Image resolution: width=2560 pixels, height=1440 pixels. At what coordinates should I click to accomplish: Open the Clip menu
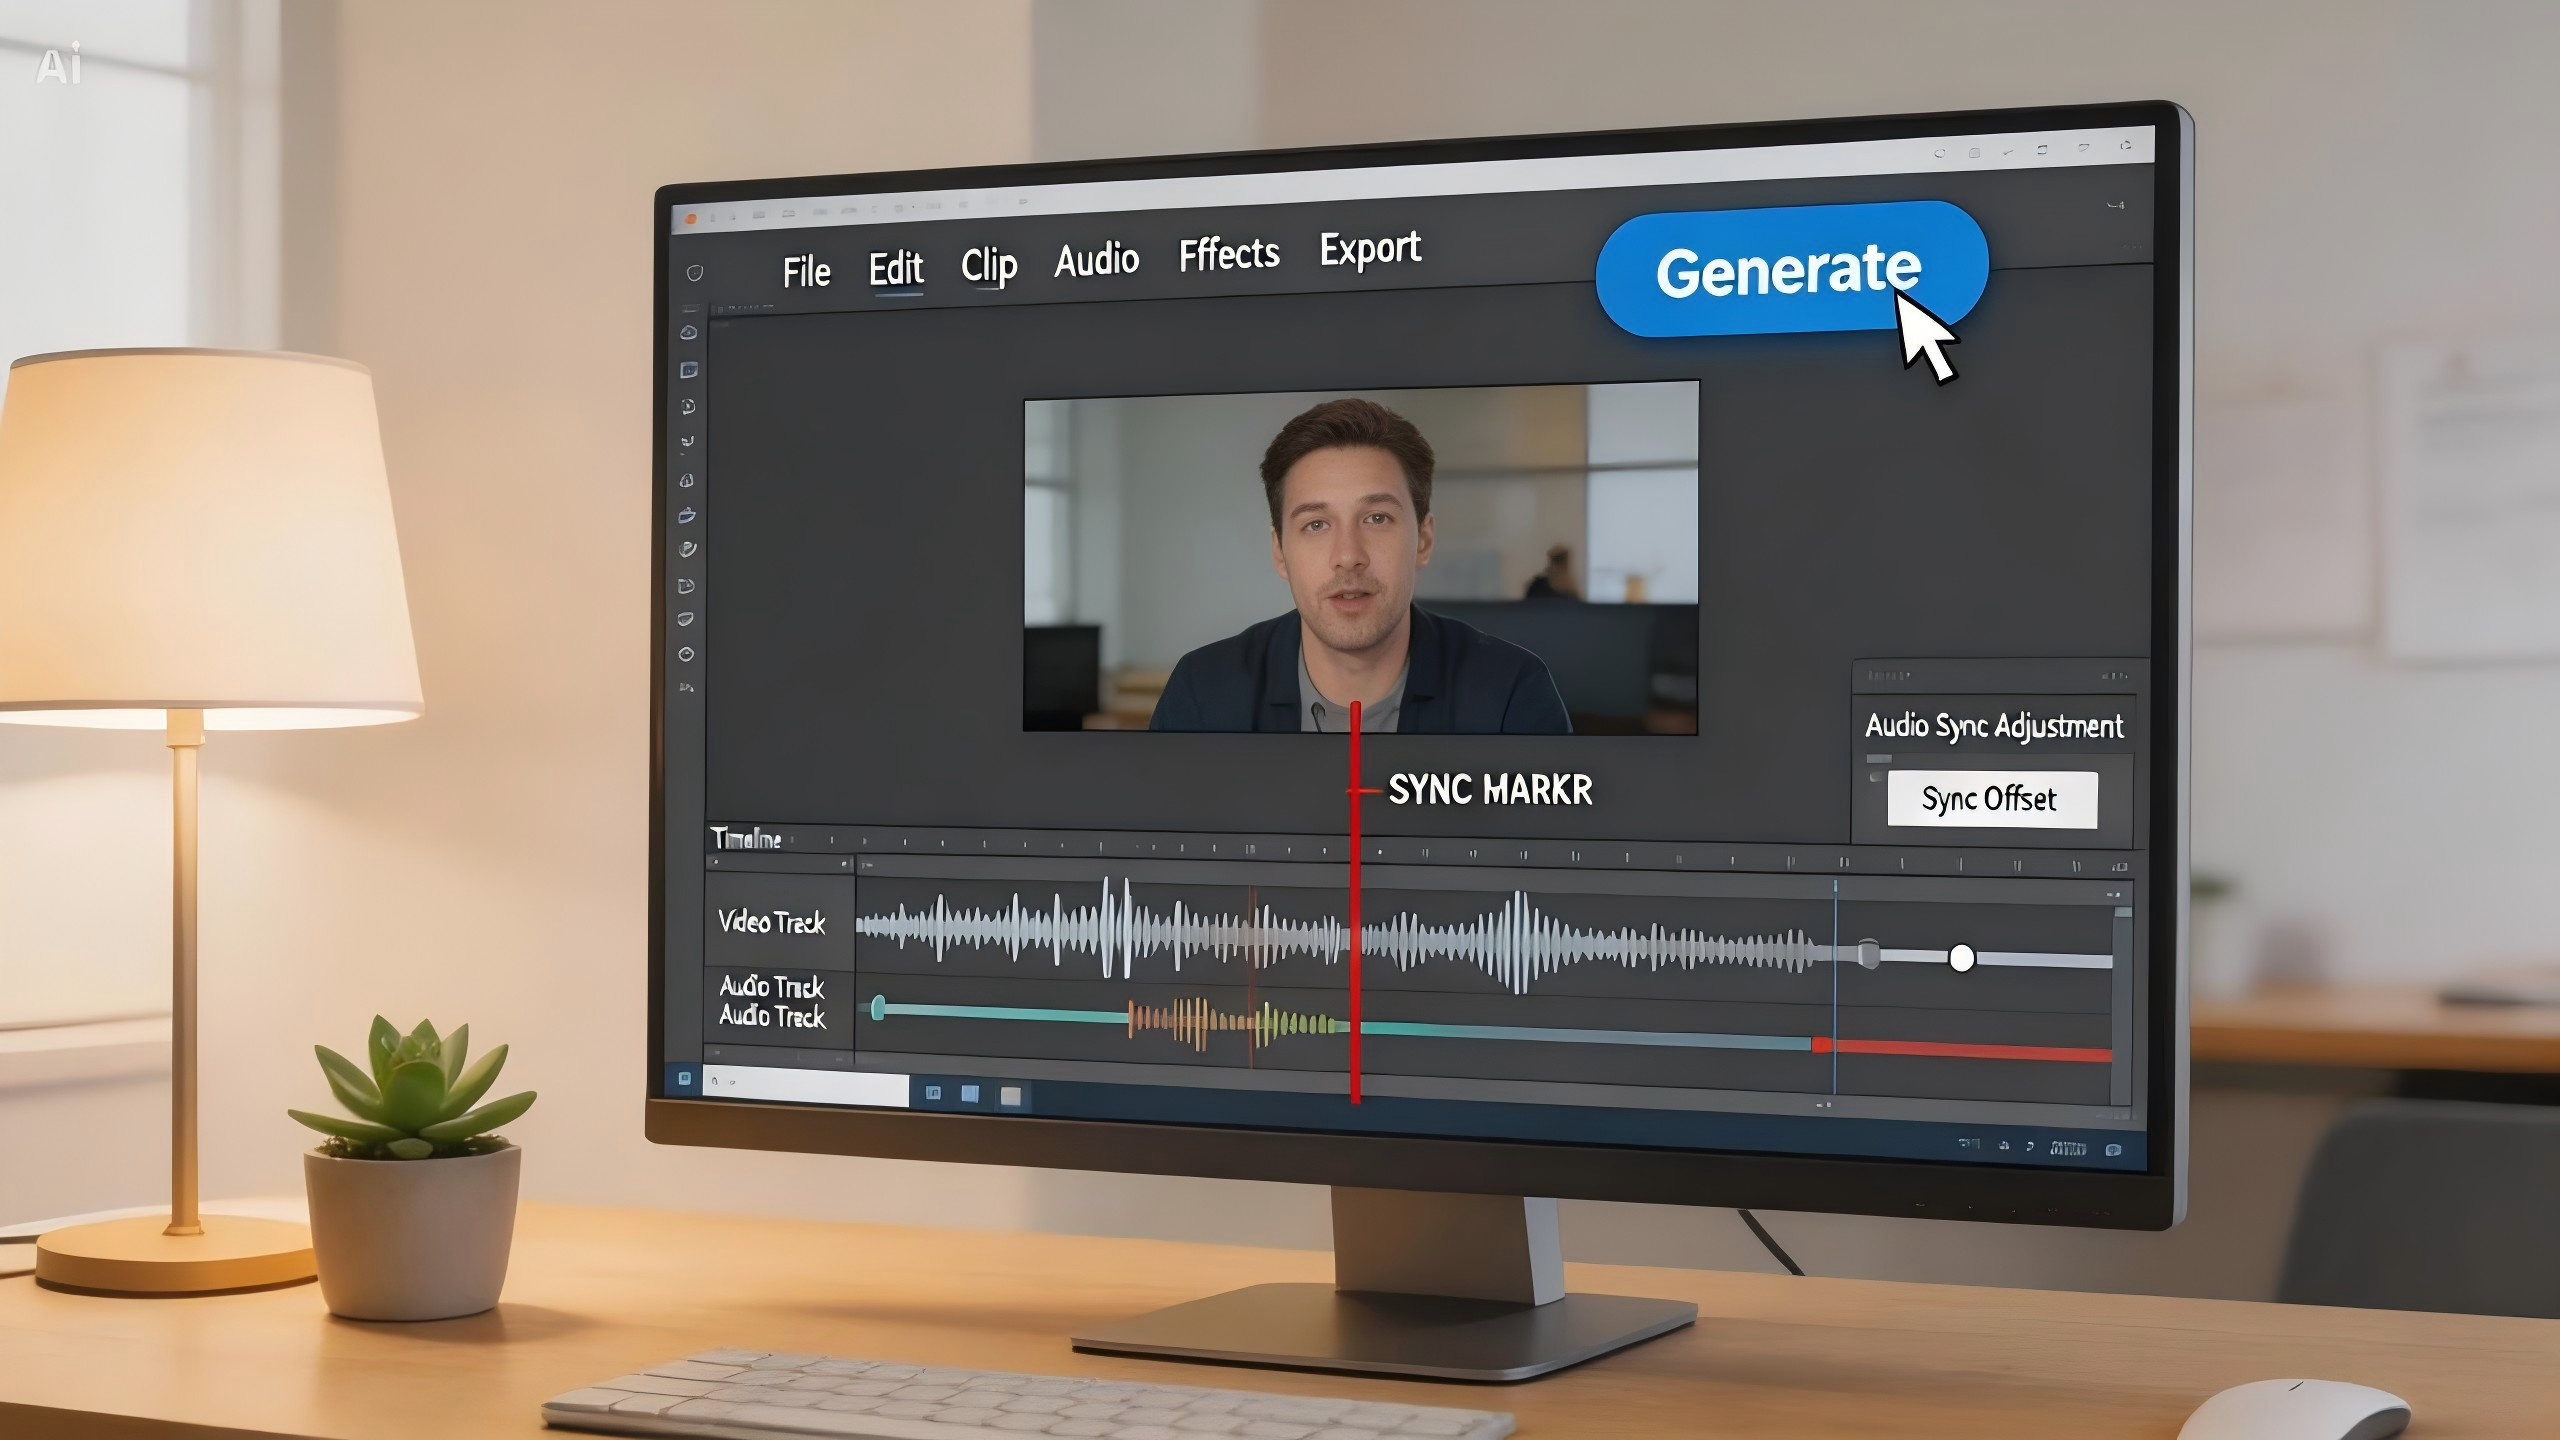[x=988, y=265]
